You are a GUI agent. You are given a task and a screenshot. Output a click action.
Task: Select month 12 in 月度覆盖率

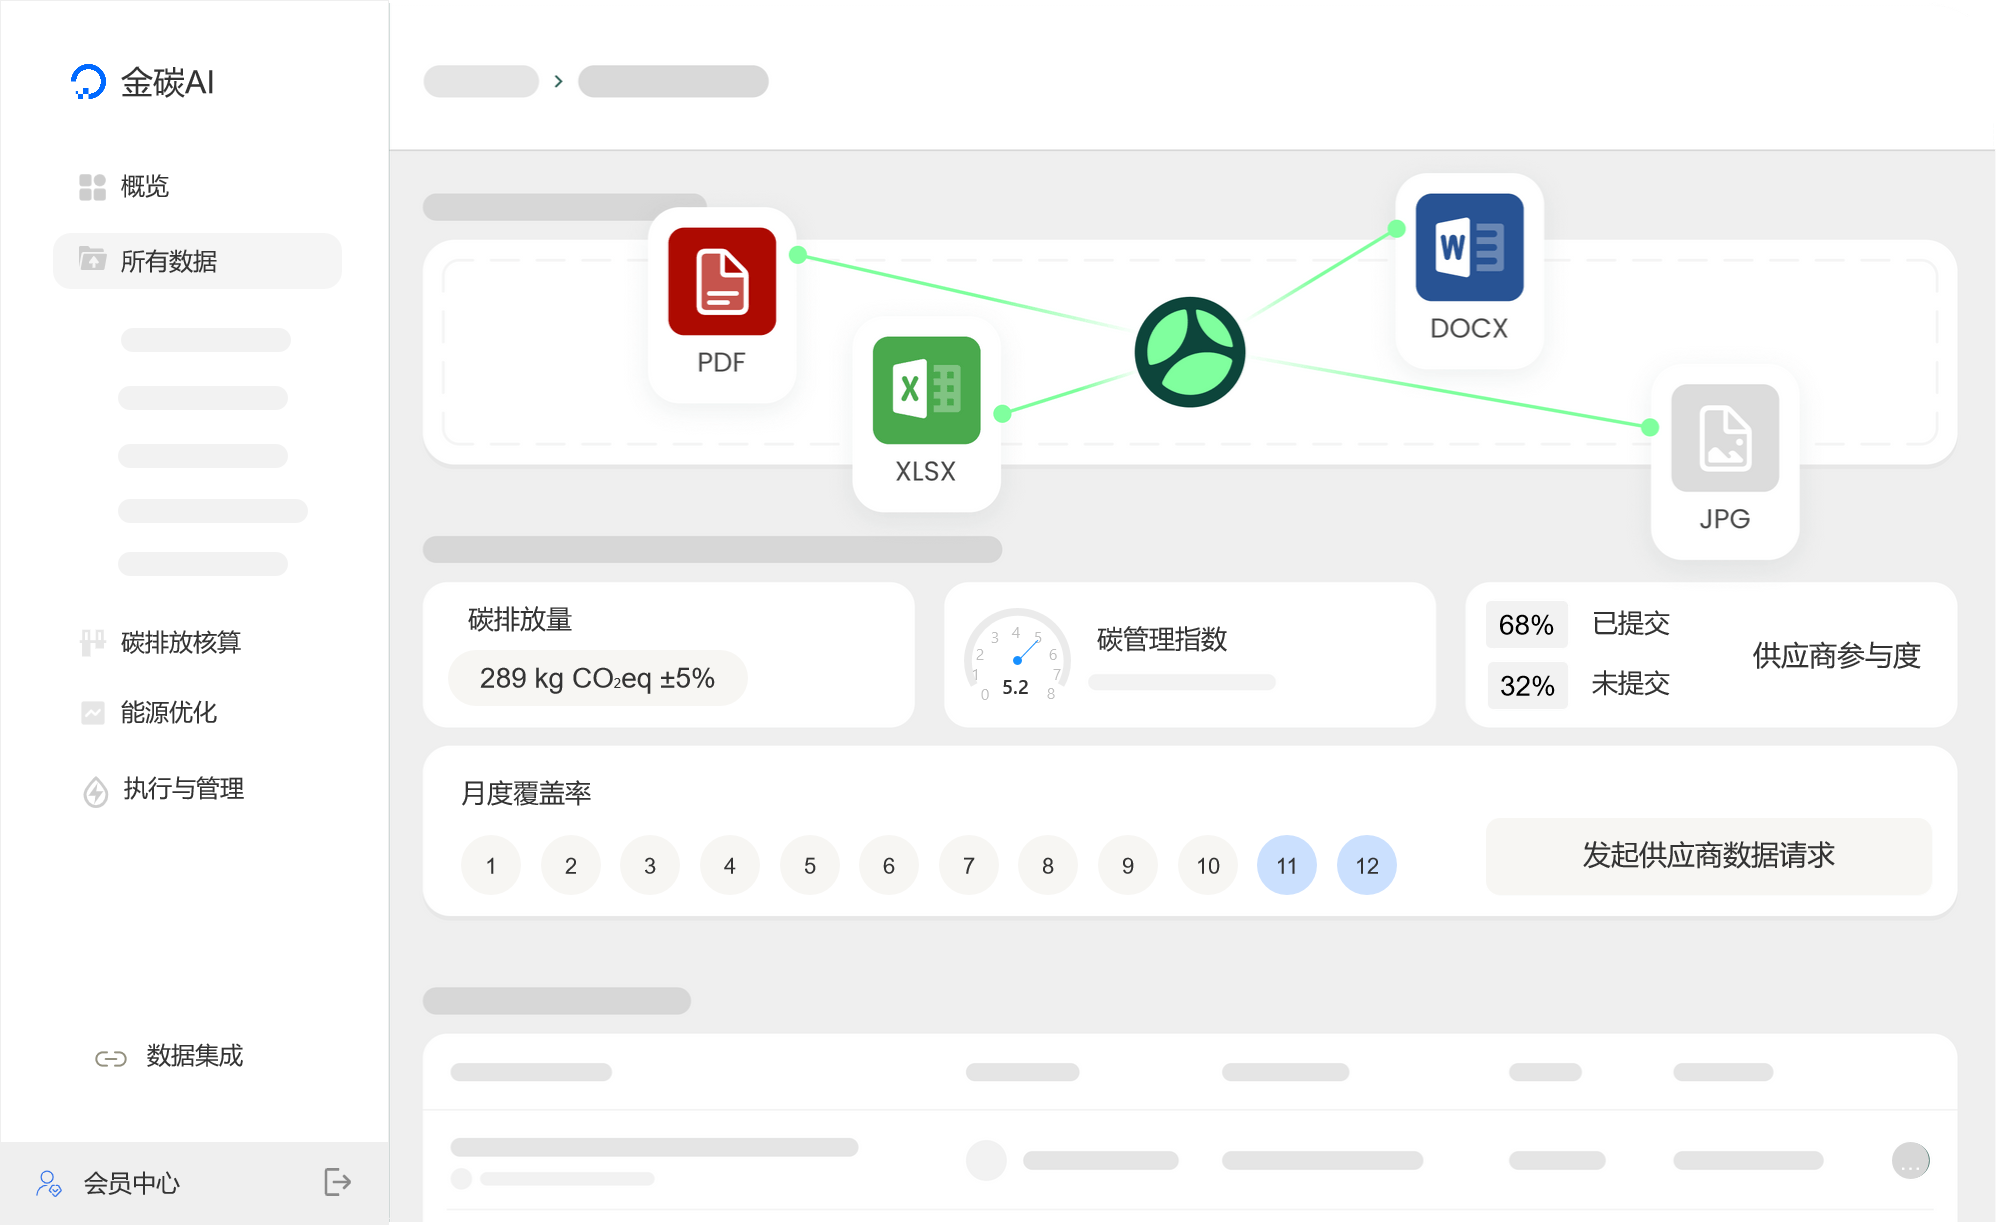pyautogui.click(x=1366, y=865)
